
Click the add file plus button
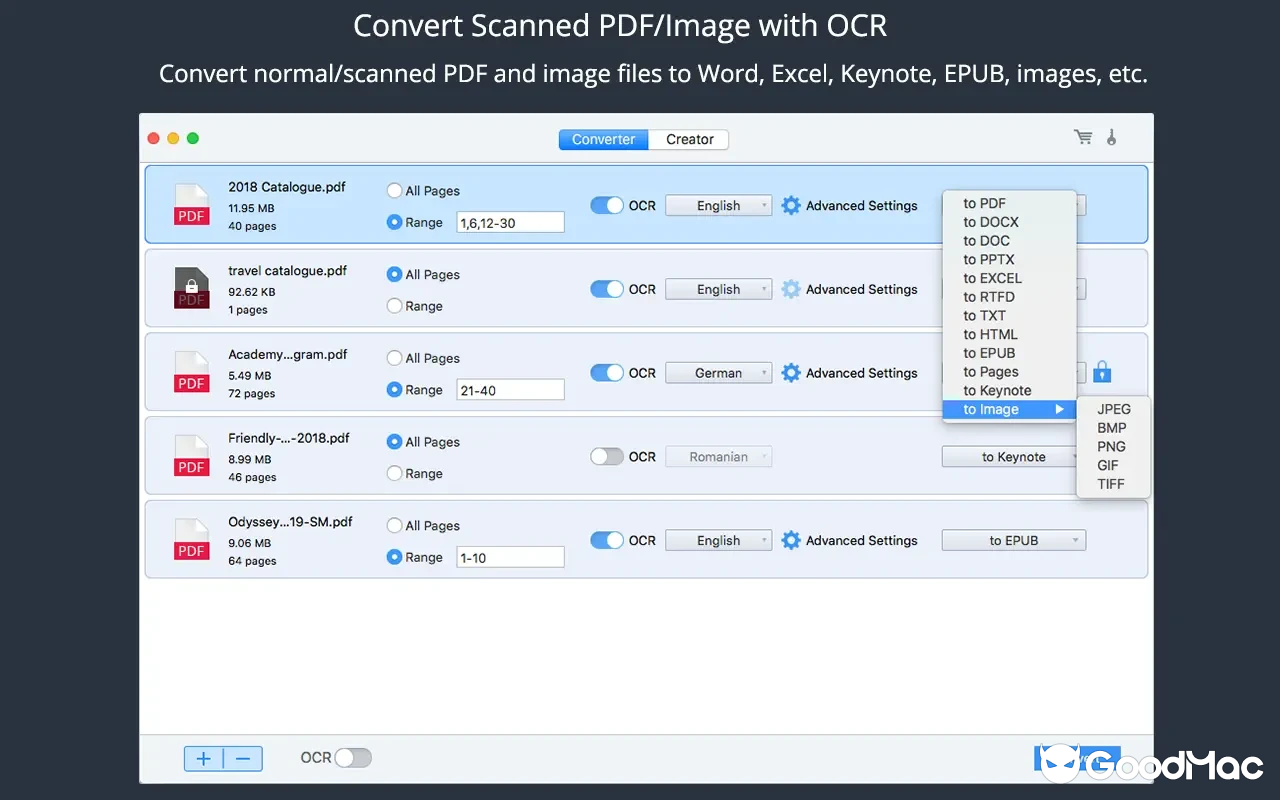pyautogui.click(x=205, y=758)
